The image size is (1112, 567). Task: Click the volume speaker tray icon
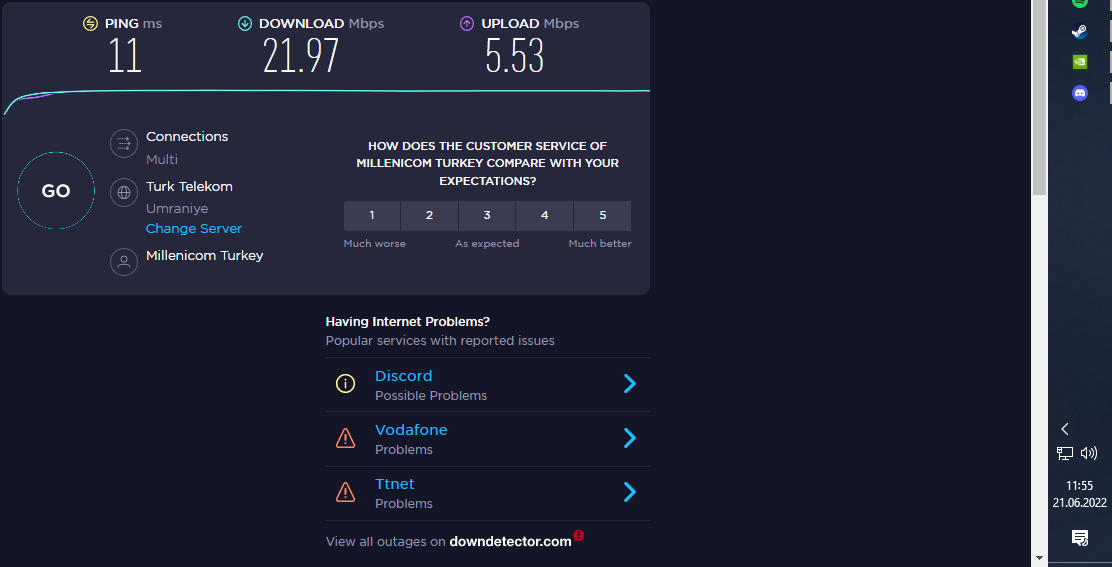(1089, 454)
